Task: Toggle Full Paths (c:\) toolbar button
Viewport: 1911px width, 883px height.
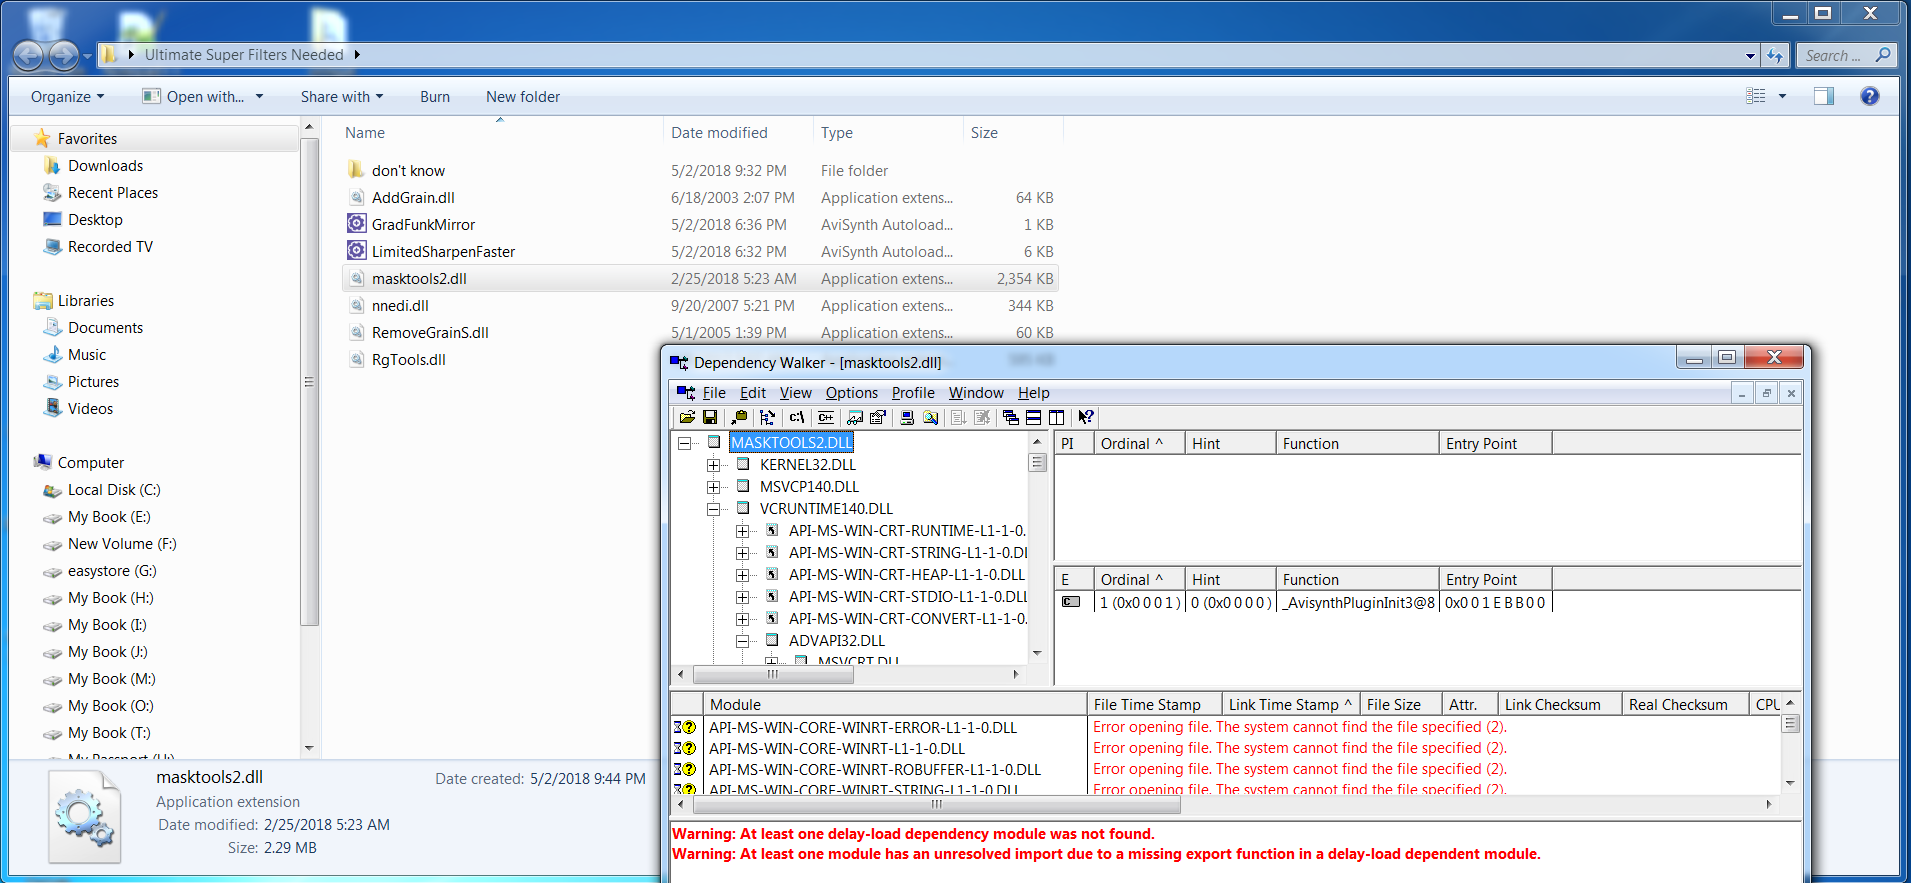Action: click(x=797, y=417)
